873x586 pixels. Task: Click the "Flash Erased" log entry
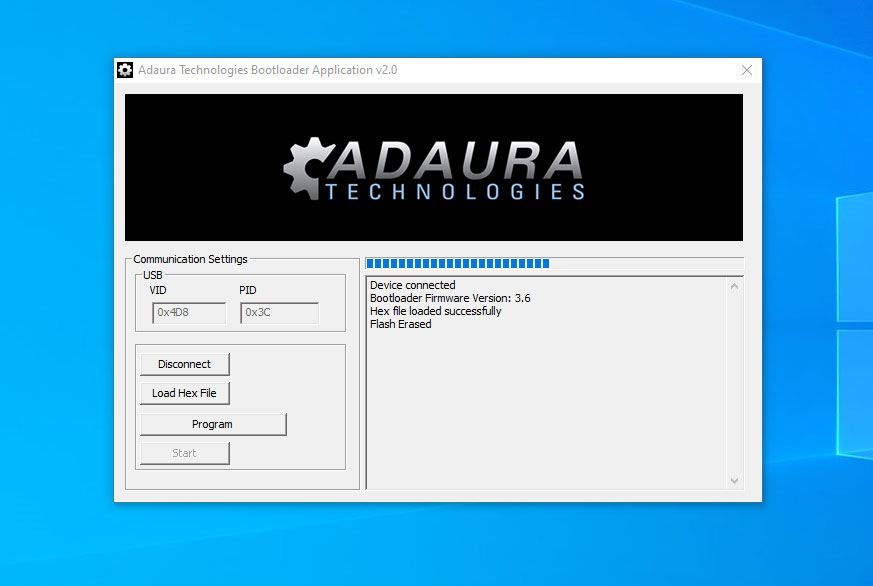point(401,324)
